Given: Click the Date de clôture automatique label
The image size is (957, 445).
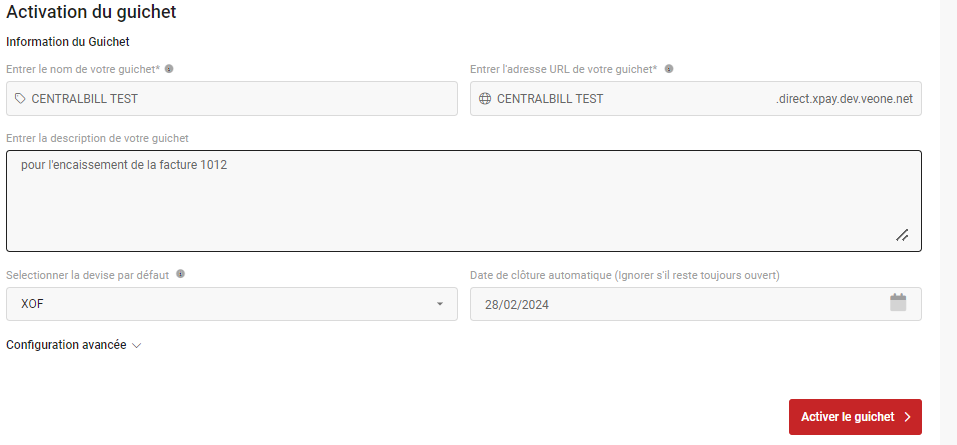Looking at the screenshot, I should coord(625,275).
